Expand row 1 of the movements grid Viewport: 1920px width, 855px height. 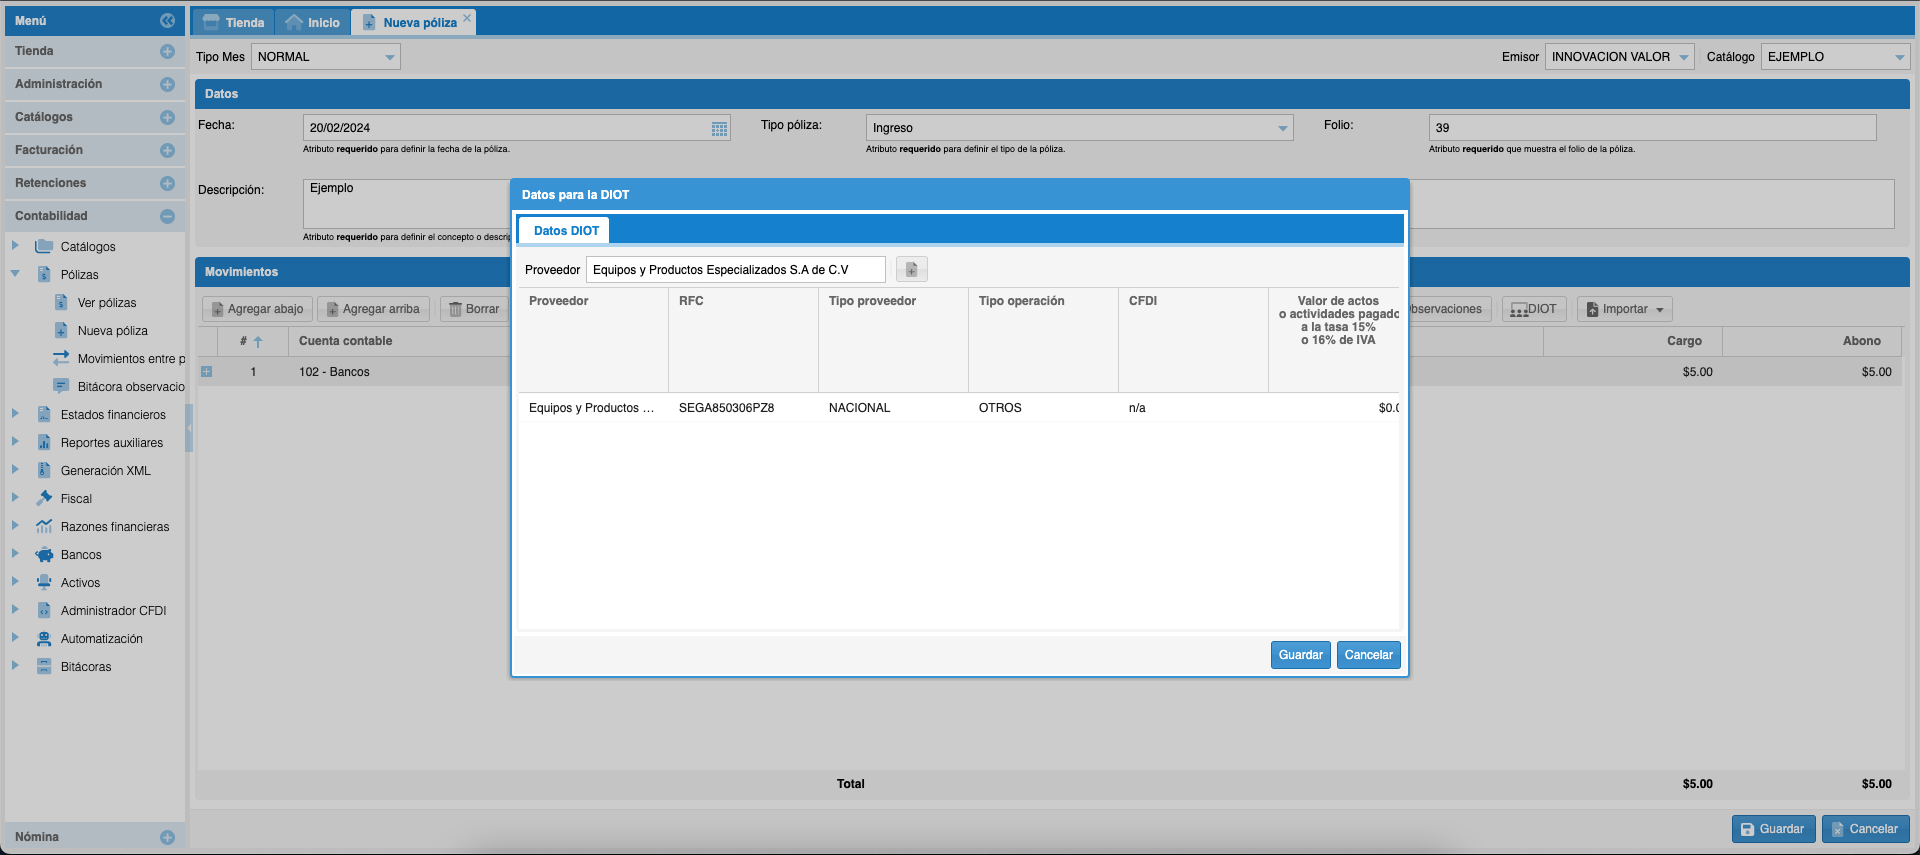point(206,372)
